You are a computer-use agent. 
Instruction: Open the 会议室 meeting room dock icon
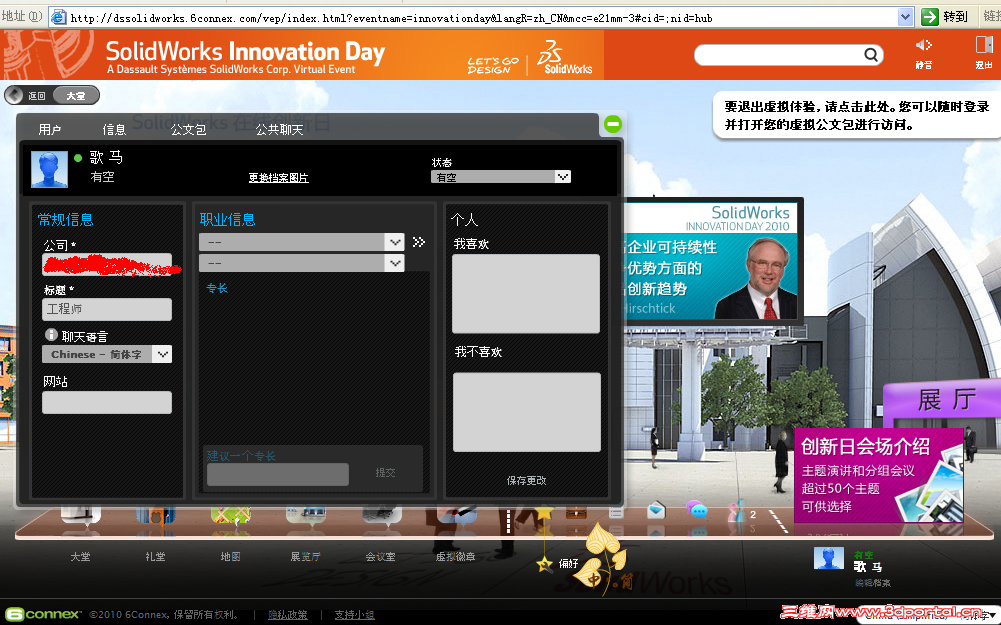click(x=381, y=515)
